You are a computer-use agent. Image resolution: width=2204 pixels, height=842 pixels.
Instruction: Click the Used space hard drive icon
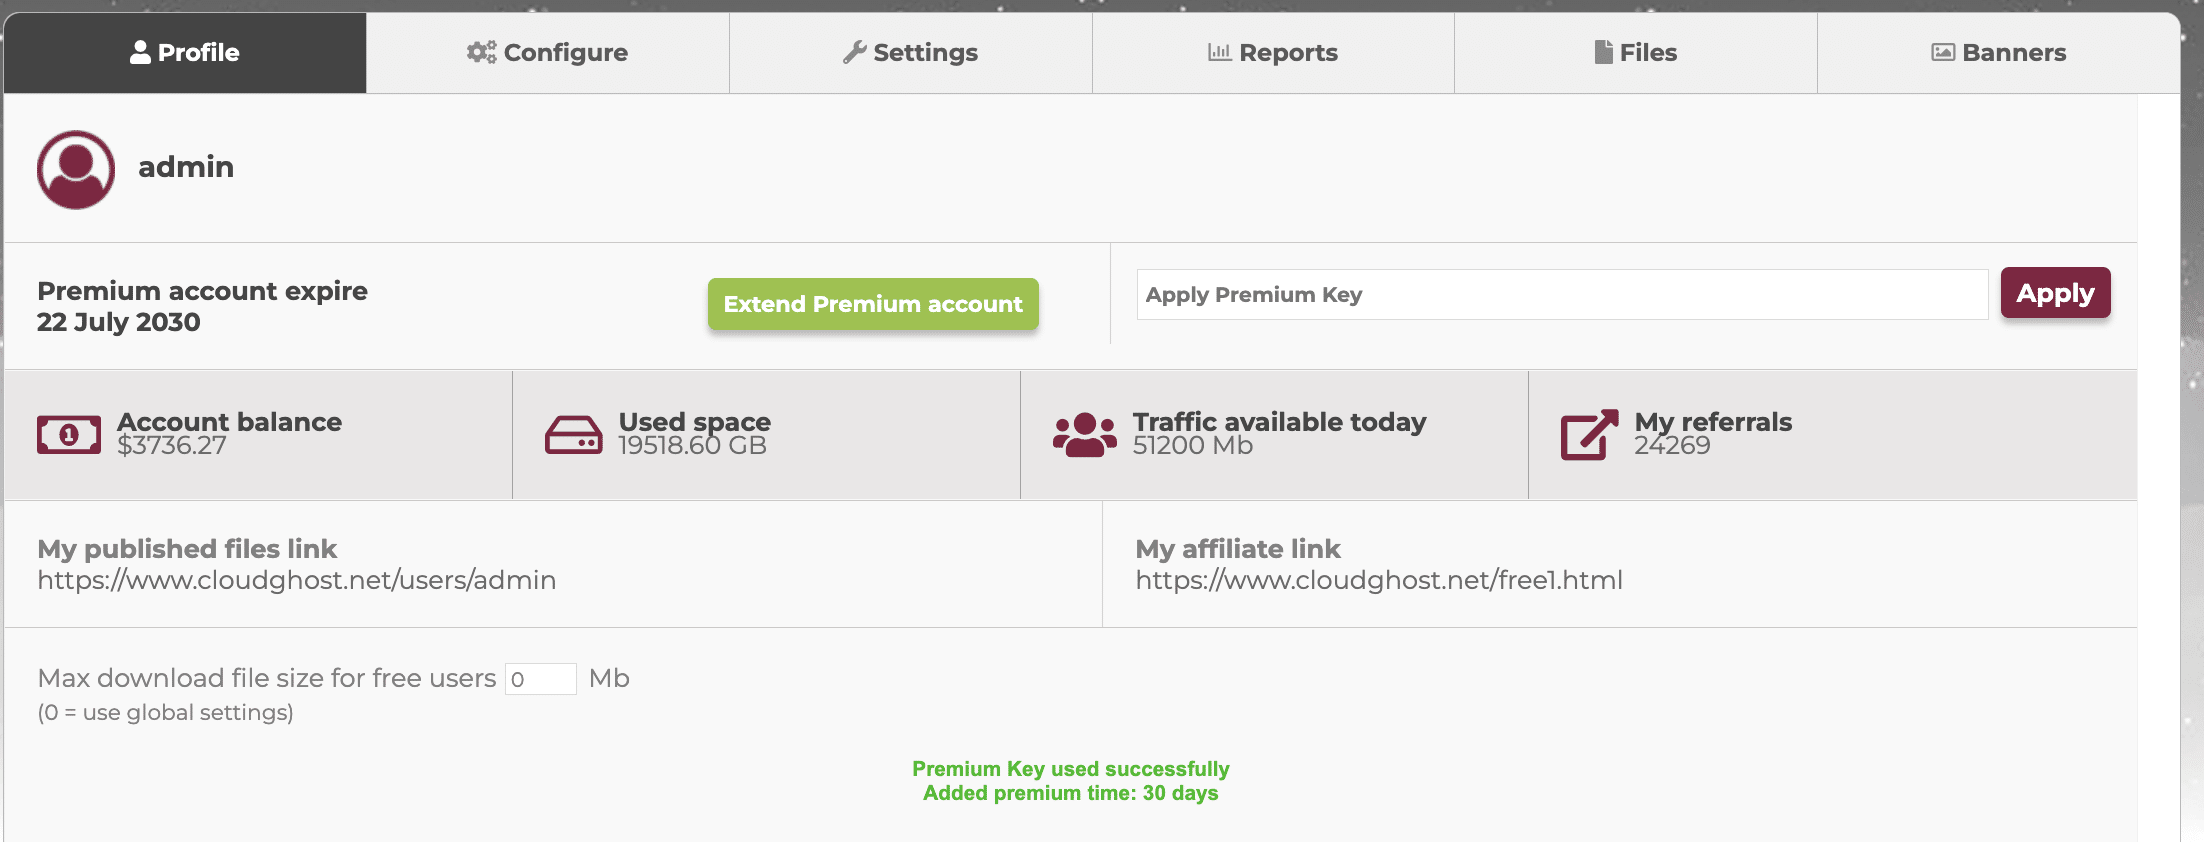[x=574, y=435]
